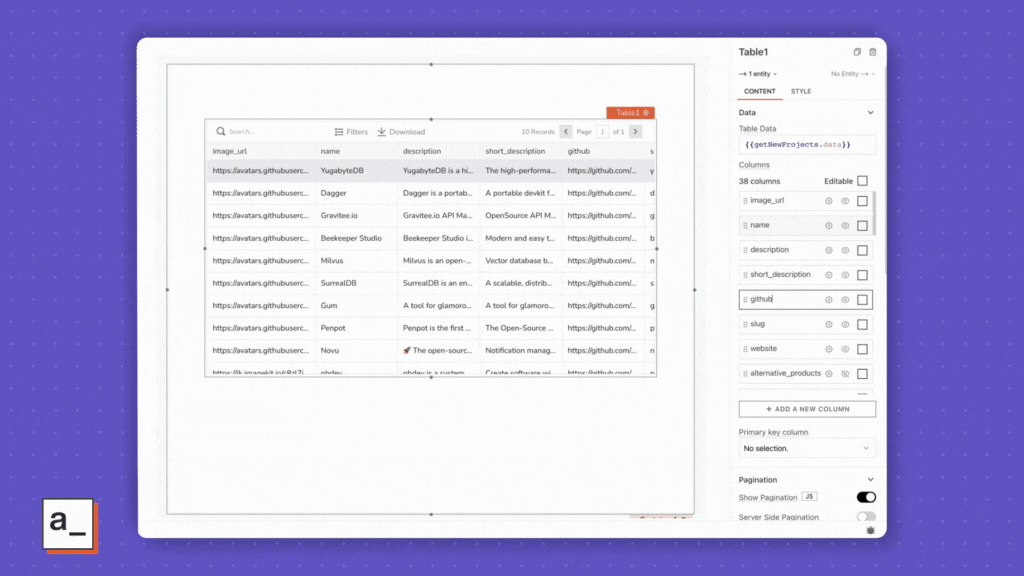The image size is (1024, 576).
Task: Select the CONTENT tab
Action: [759, 91]
